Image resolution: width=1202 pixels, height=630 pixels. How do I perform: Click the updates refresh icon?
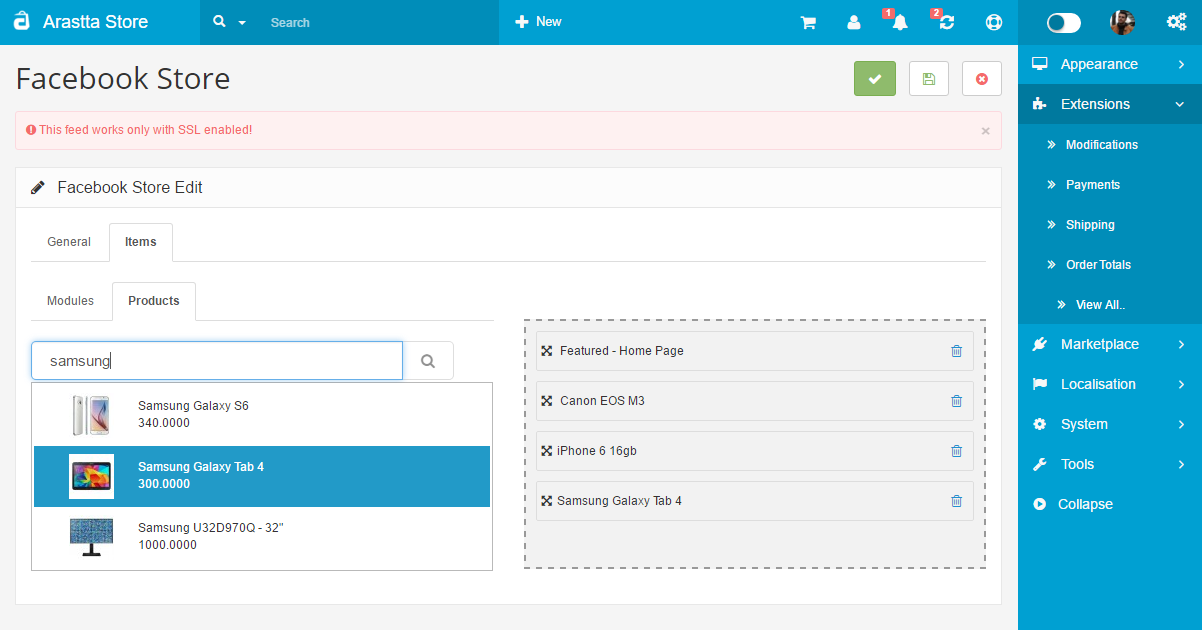coord(946,22)
